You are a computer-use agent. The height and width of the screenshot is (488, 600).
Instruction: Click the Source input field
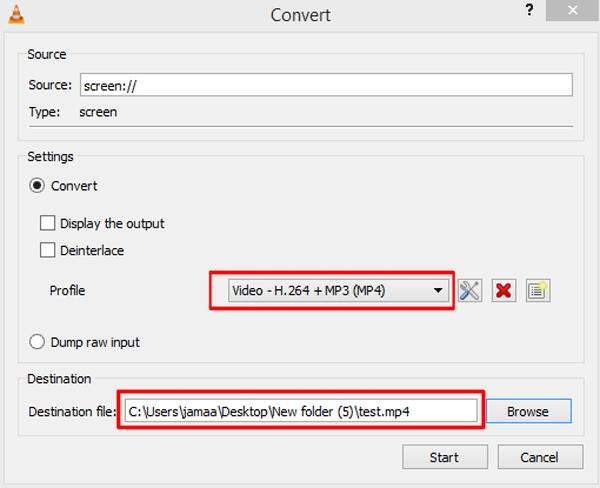[326, 85]
